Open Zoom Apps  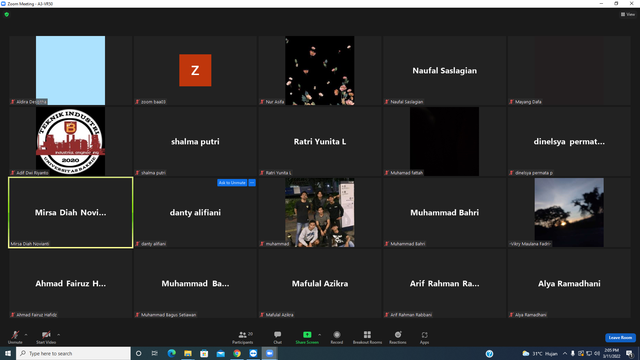pyautogui.click(x=424, y=337)
